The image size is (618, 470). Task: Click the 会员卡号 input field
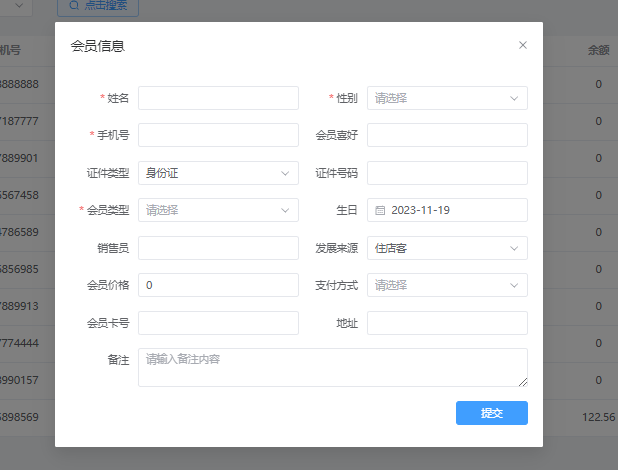(218, 323)
